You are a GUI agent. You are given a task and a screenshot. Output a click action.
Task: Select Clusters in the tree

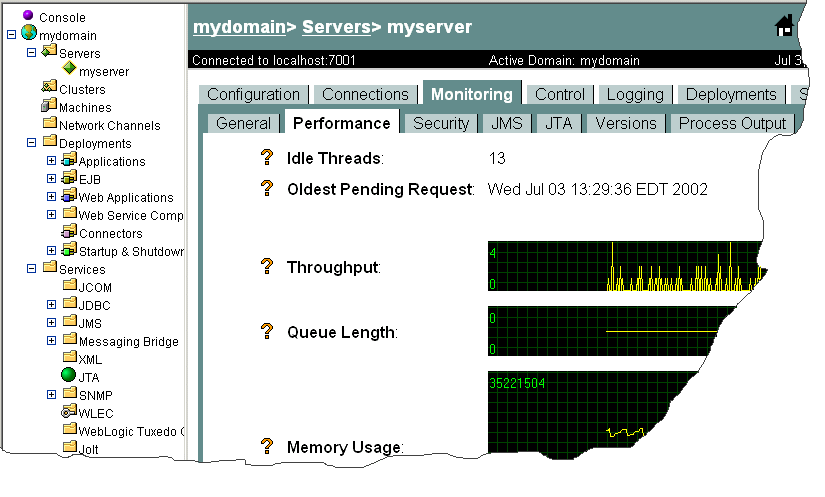pos(82,89)
